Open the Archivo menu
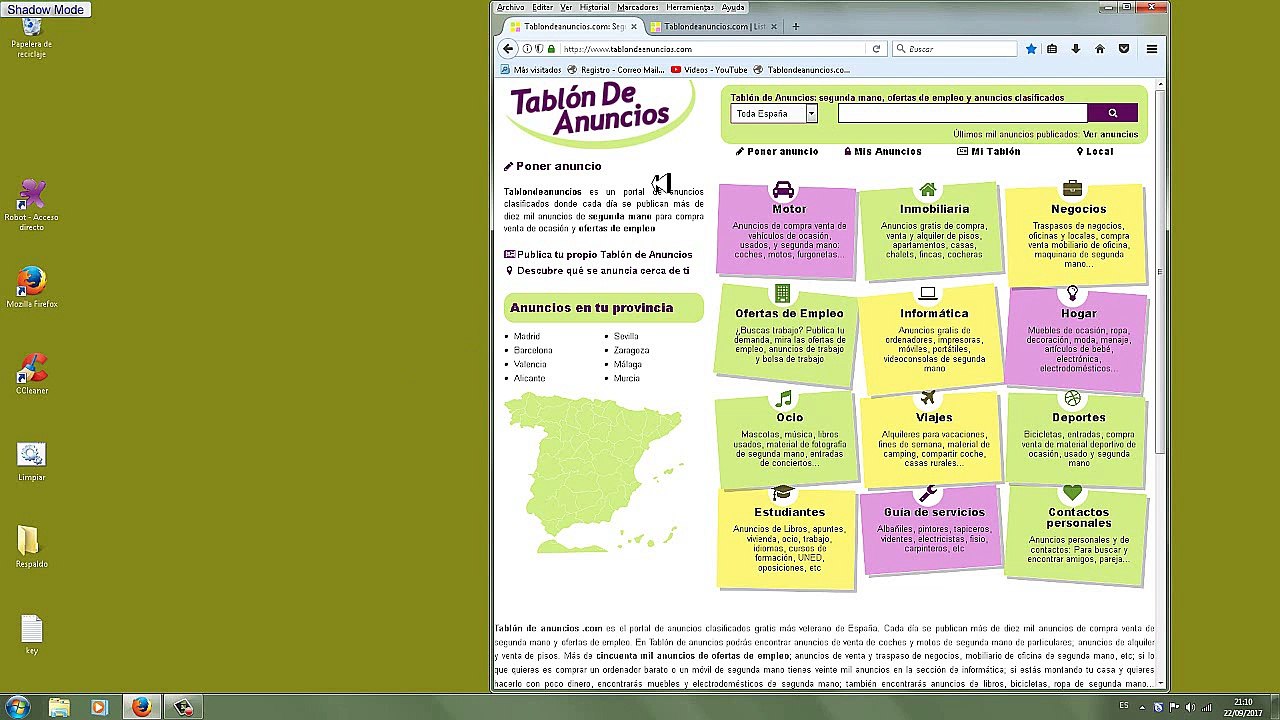 [510, 7]
